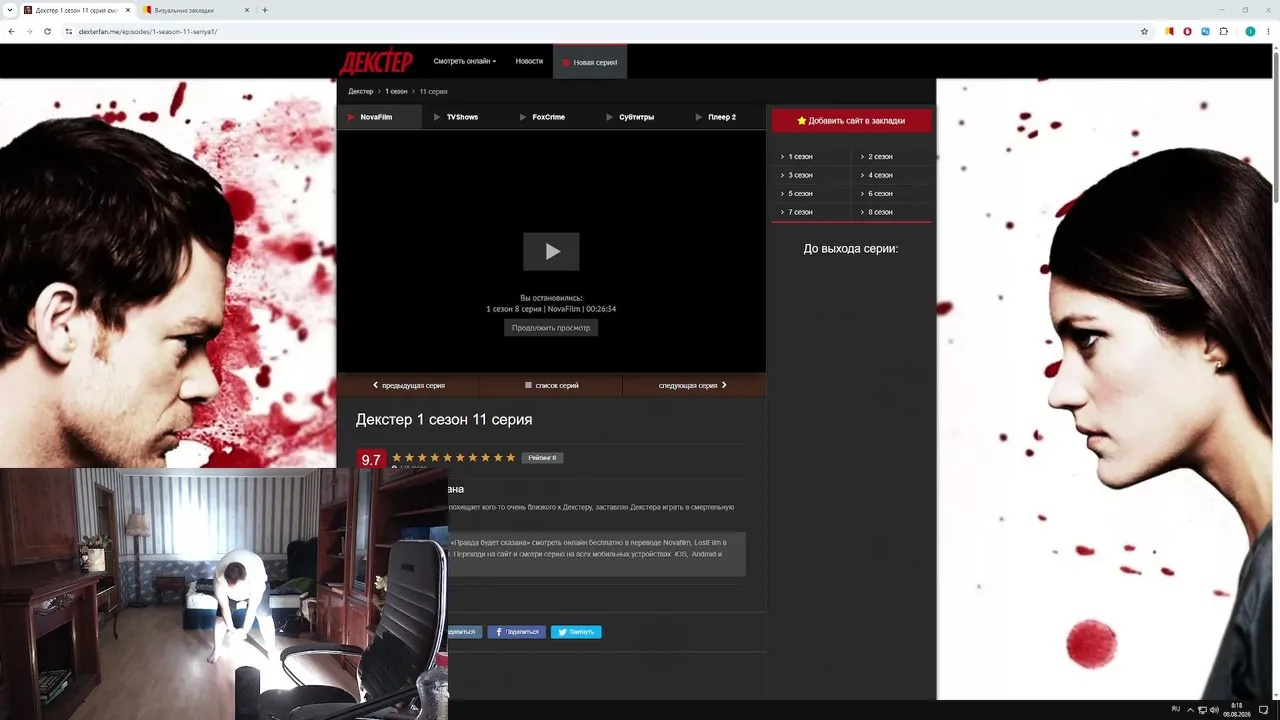
Task: Open the Новая серия! menu item
Action: 590,62
